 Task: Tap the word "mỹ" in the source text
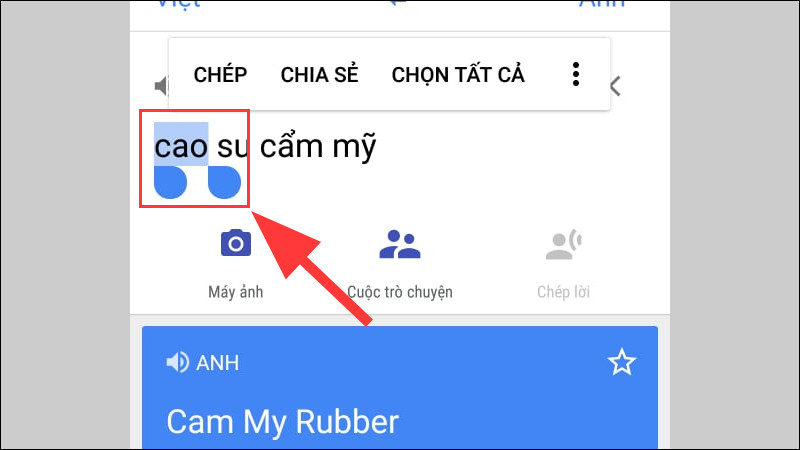[355, 148]
